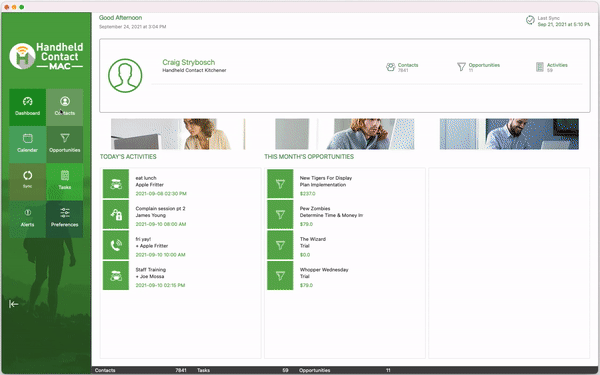Image resolution: width=600 pixels, height=375 pixels.
Task: Select The Wizard opportunity title
Action: [313, 239]
